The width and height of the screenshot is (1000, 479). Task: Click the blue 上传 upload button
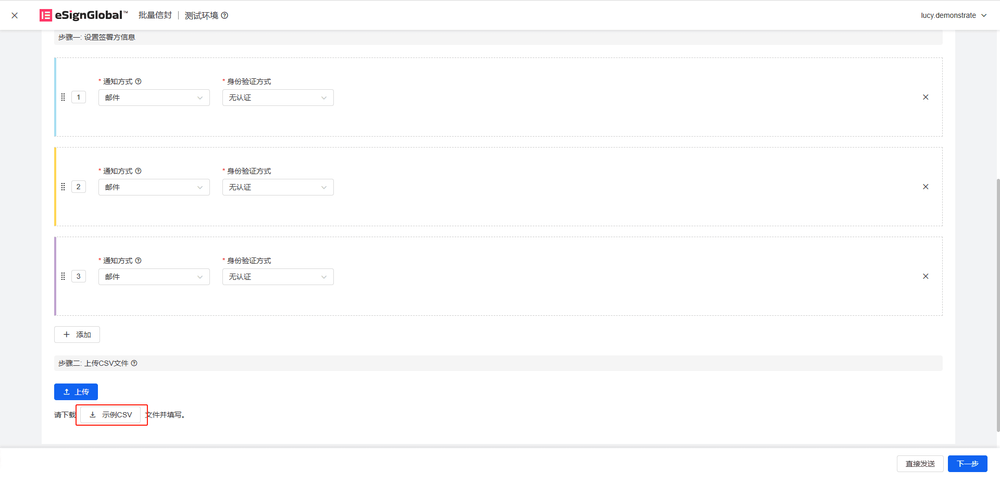click(76, 392)
